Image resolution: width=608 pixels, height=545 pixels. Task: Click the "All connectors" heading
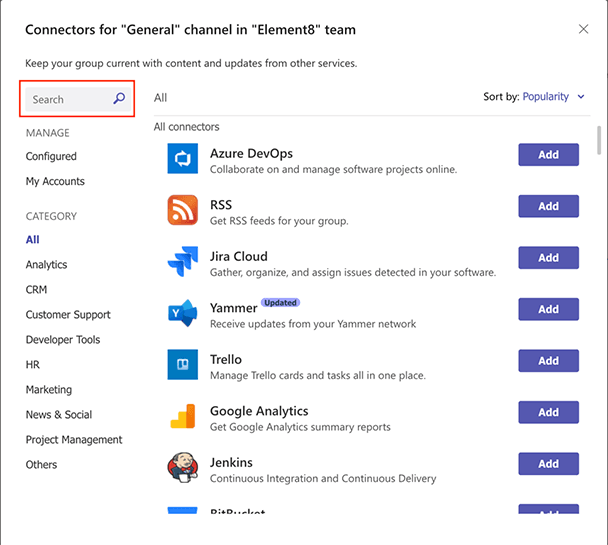pos(187,127)
